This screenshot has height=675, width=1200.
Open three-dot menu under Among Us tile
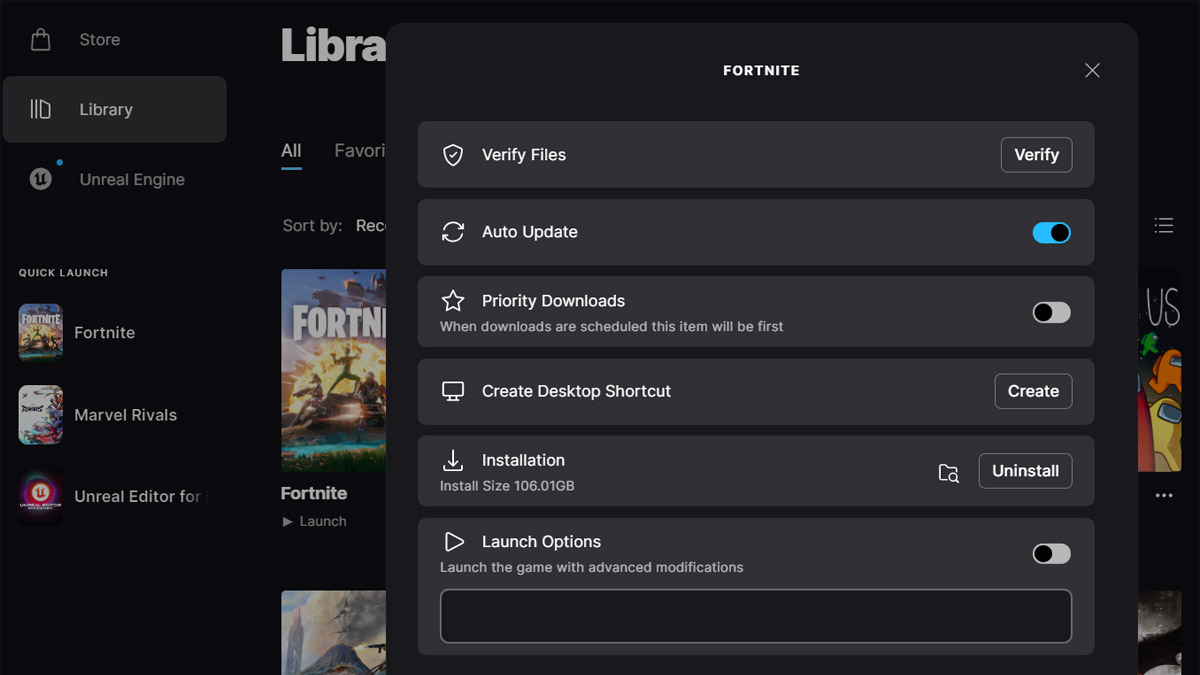point(1164,495)
